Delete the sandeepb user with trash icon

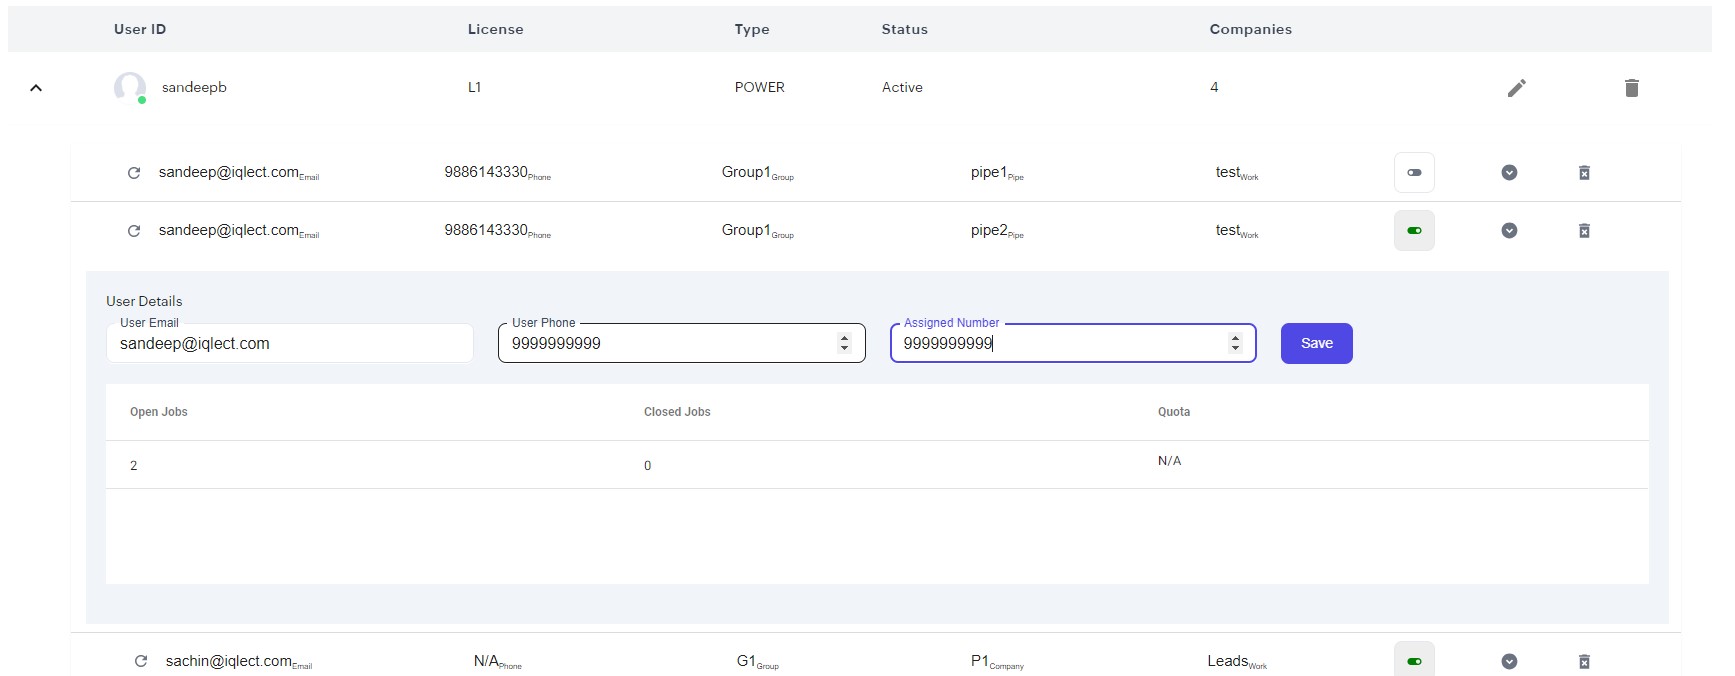click(1631, 88)
